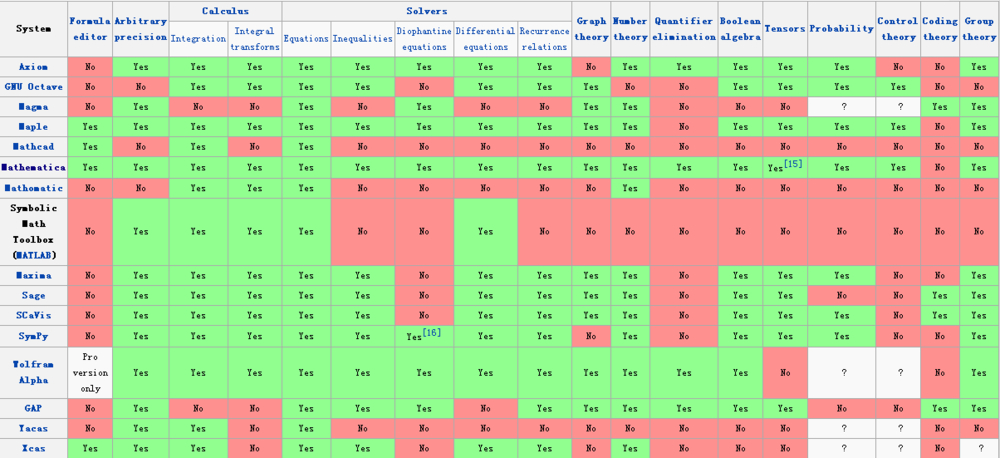This screenshot has width=1000, height=458.
Task: Click SCaViS's 'No' Control theory cell
Action: 898,316
